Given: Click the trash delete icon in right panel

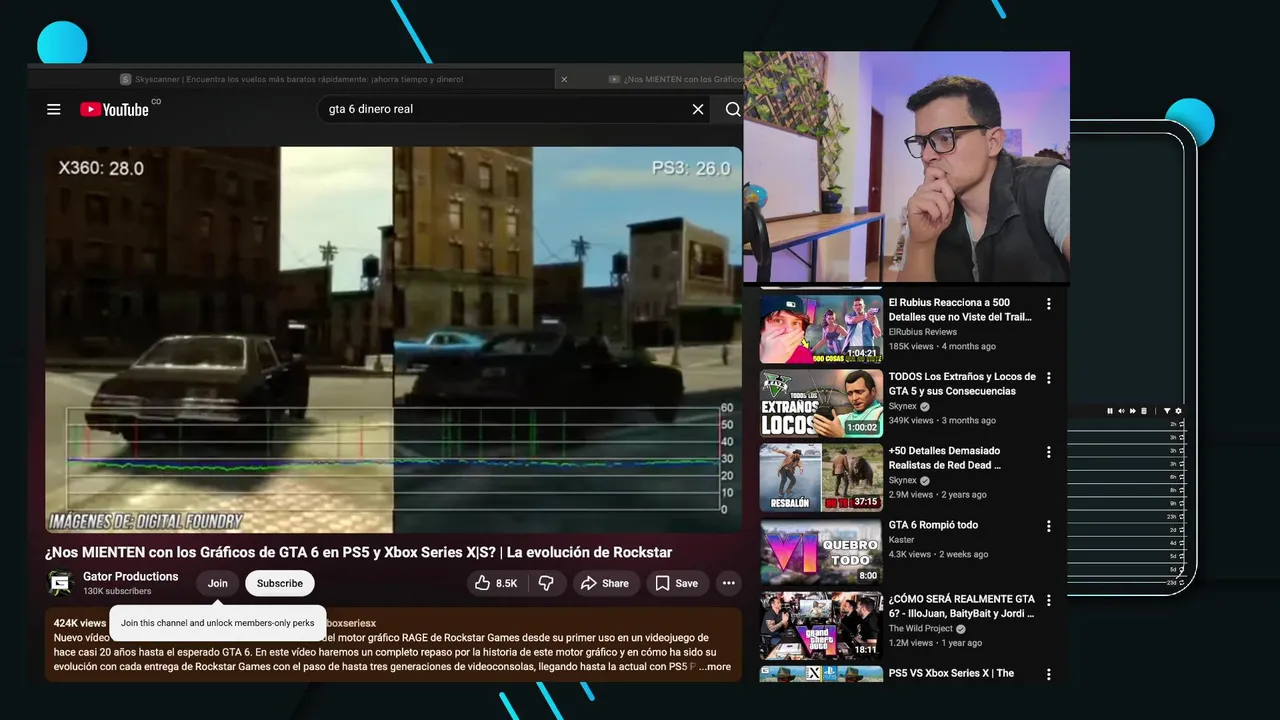Looking at the screenshot, I should click(x=1144, y=411).
